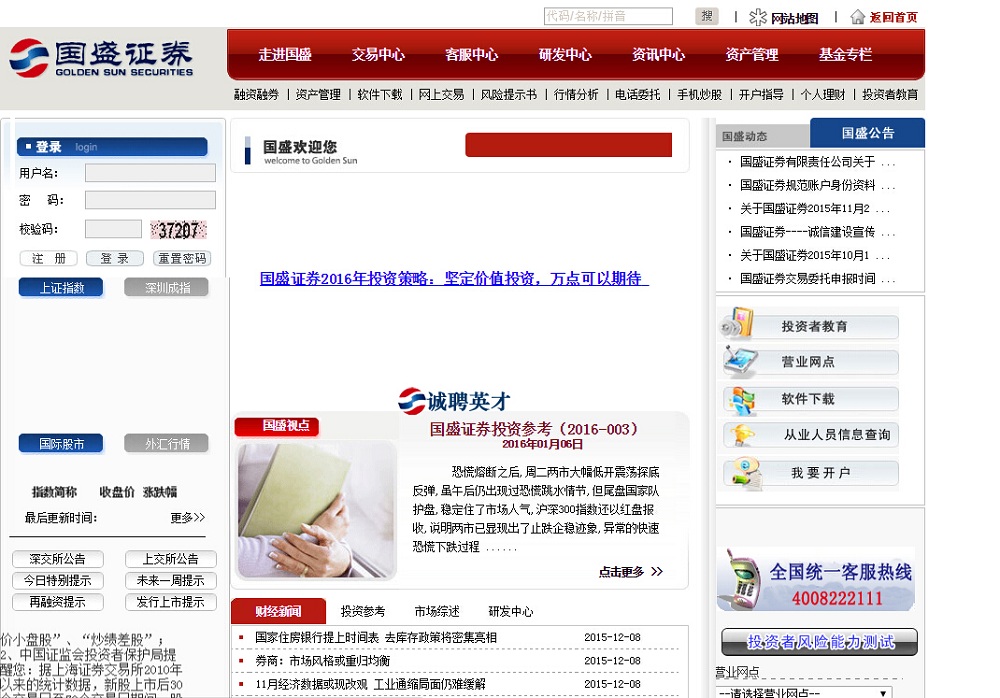Click 更多>> under index table

point(188,517)
